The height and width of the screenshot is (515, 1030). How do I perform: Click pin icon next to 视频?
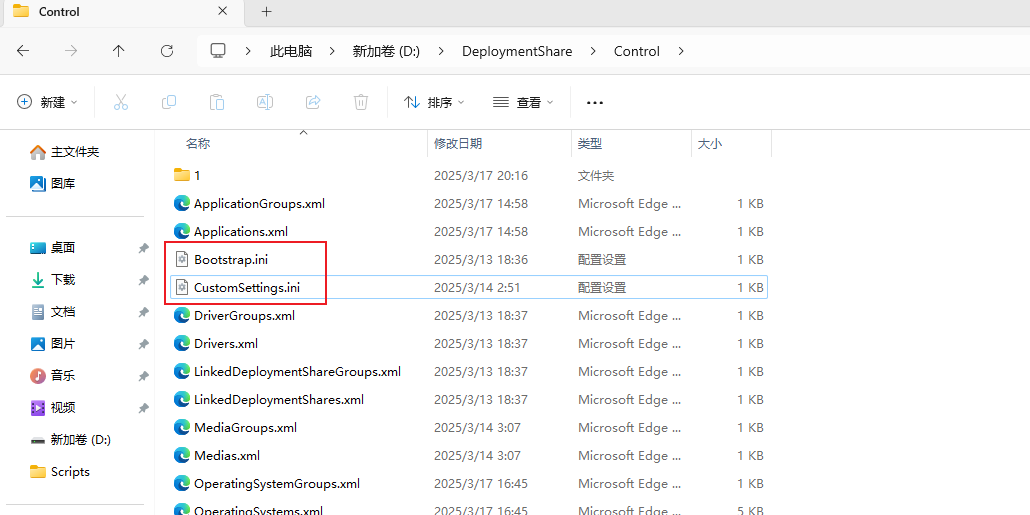pos(143,408)
